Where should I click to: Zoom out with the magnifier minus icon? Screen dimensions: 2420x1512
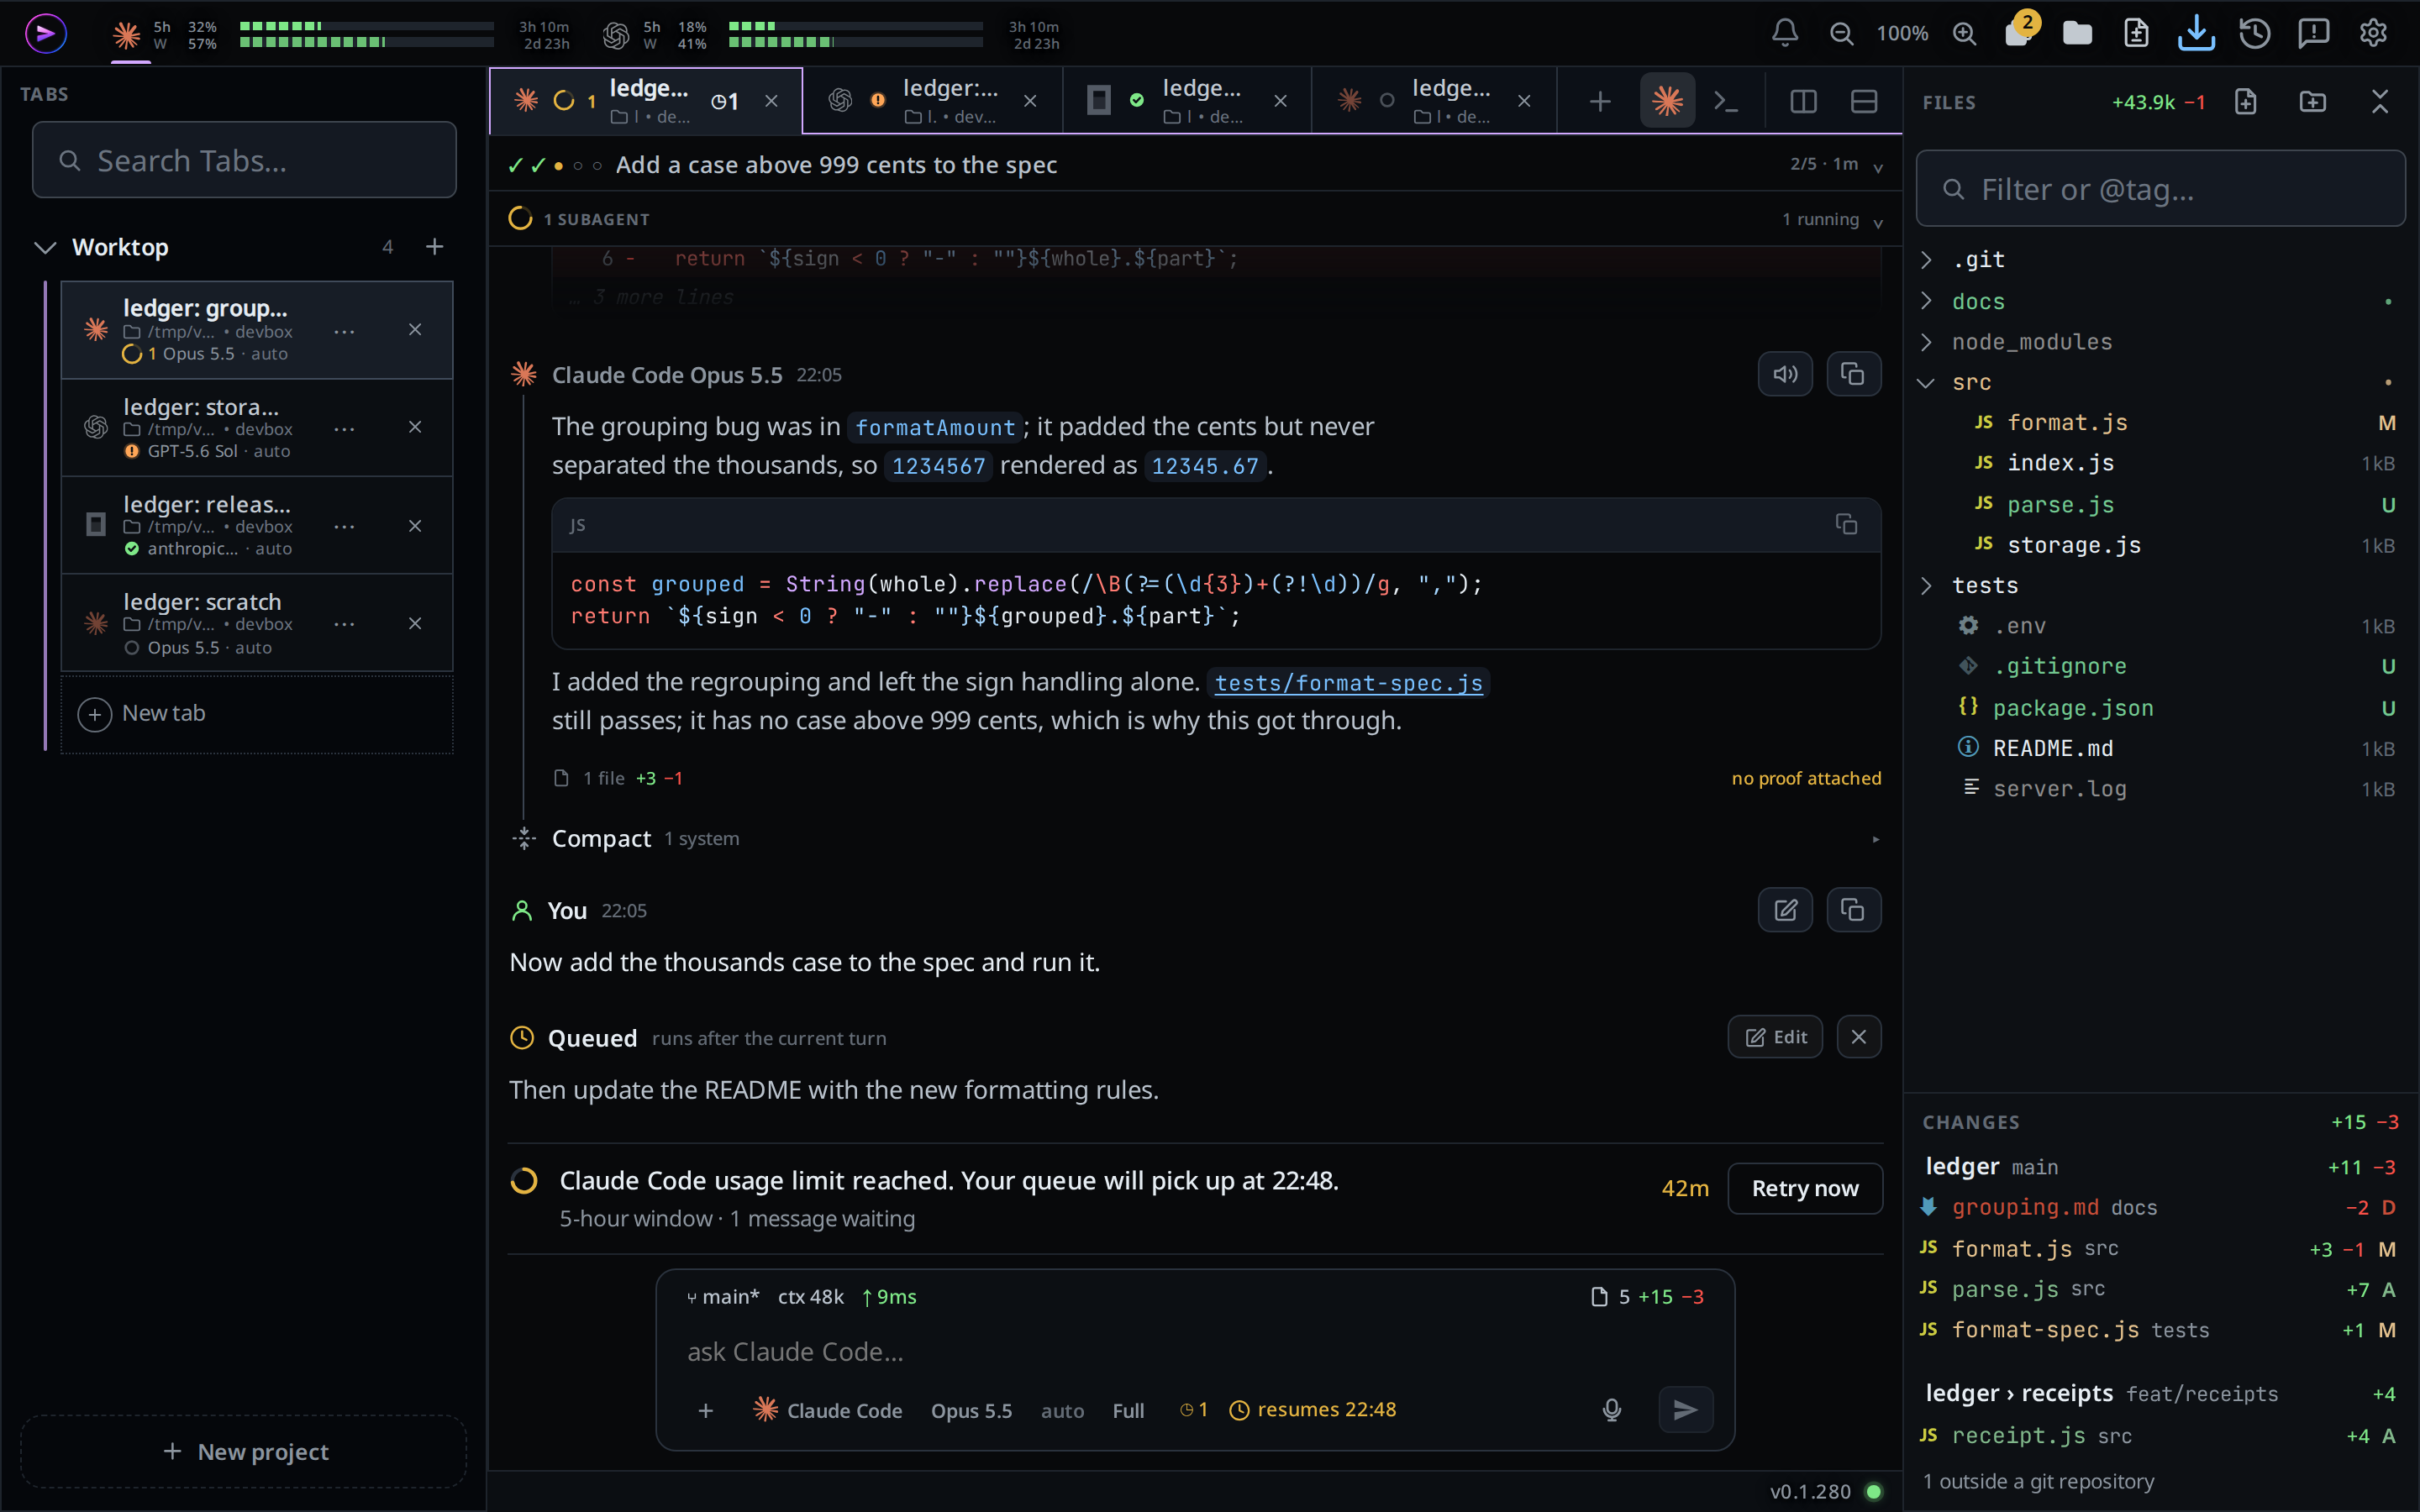pos(1841,33)
